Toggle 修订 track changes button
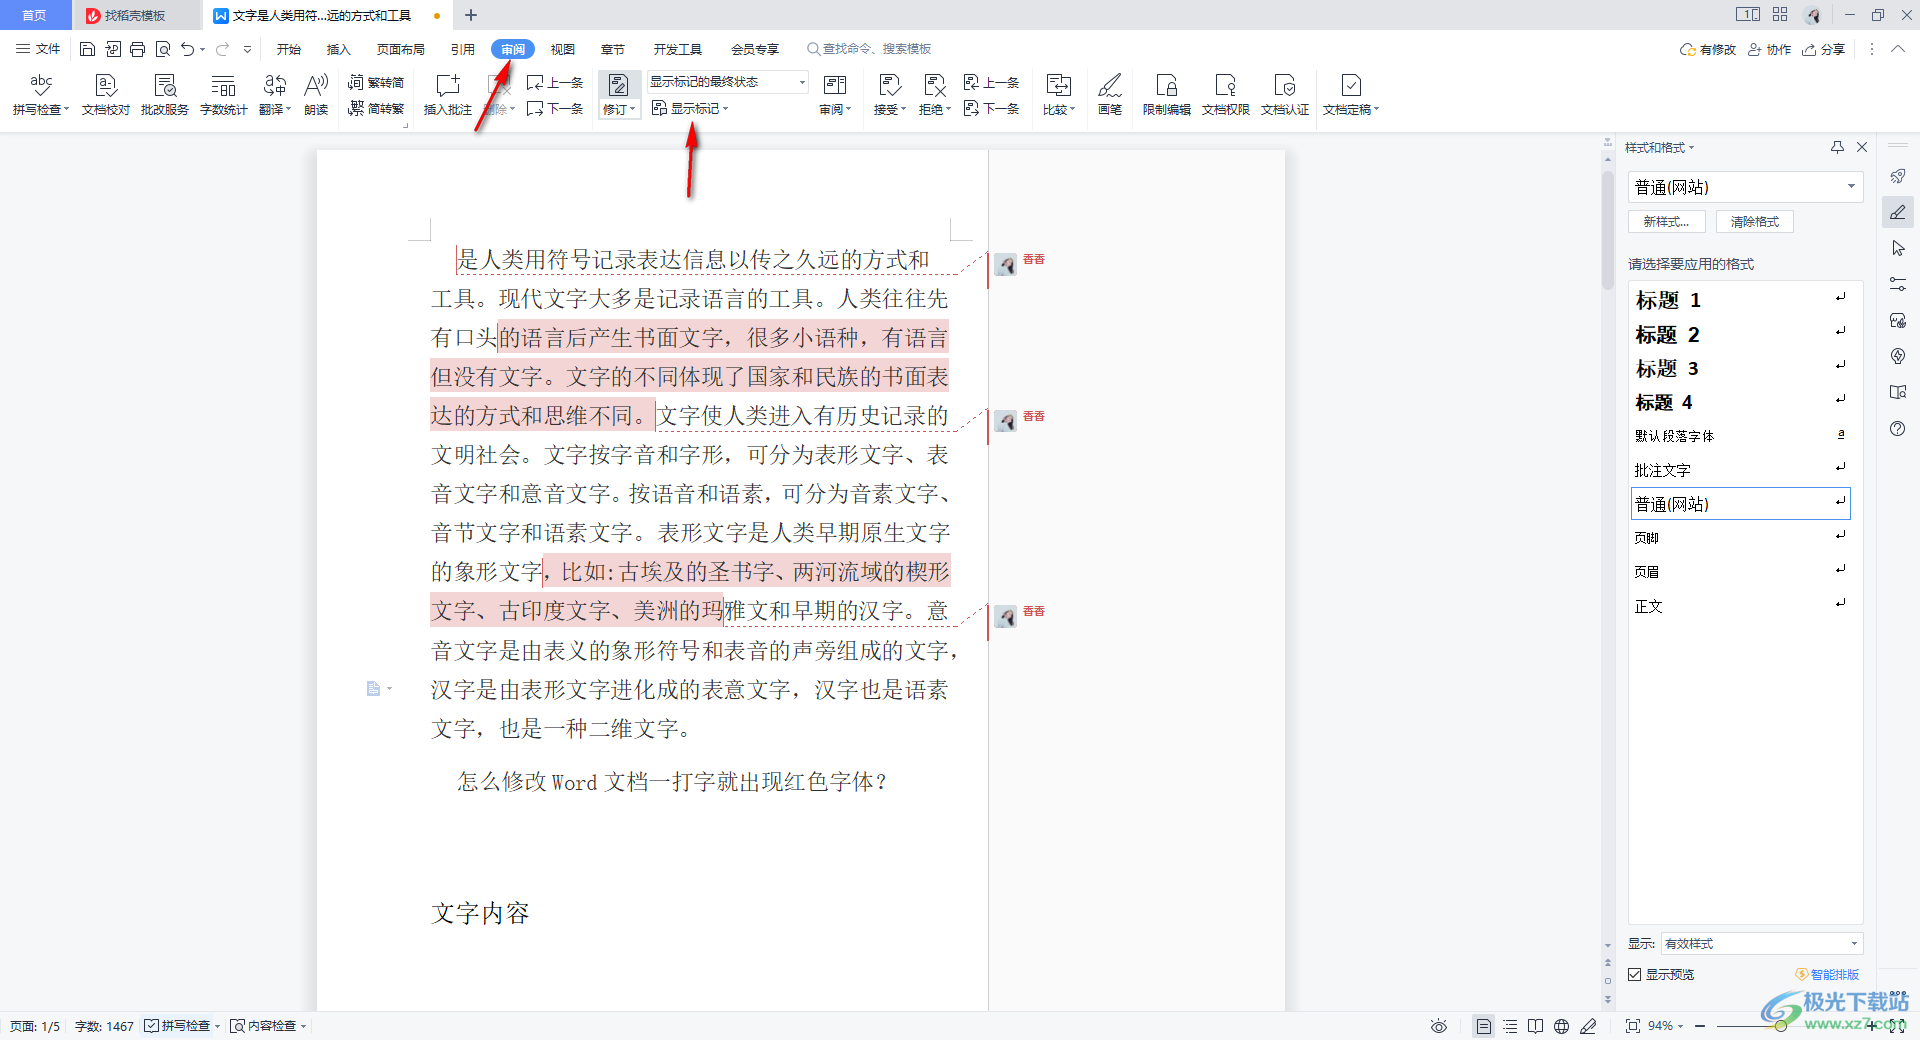 pyautogui.click(x=619, y=95)
